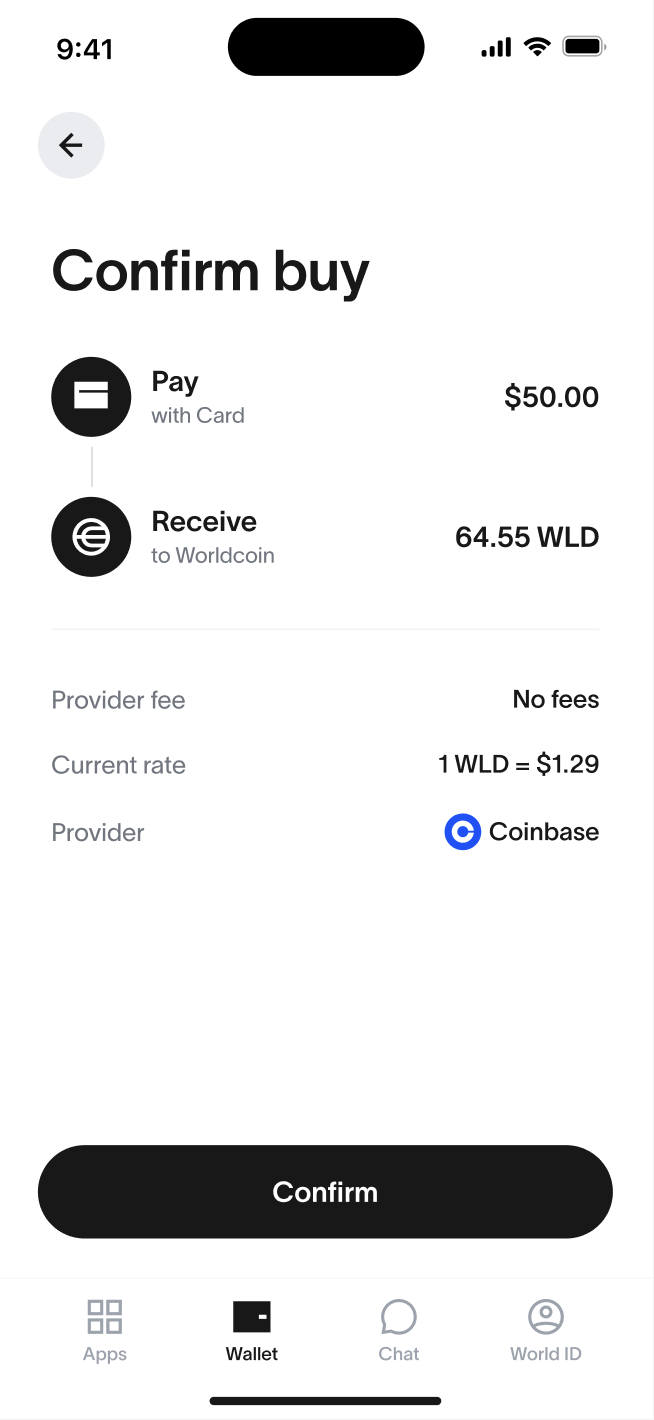Screen dimensions: 654x1420
Task: Confirm the purchase
Action: pyautogui.click(x=325, y=1192)
